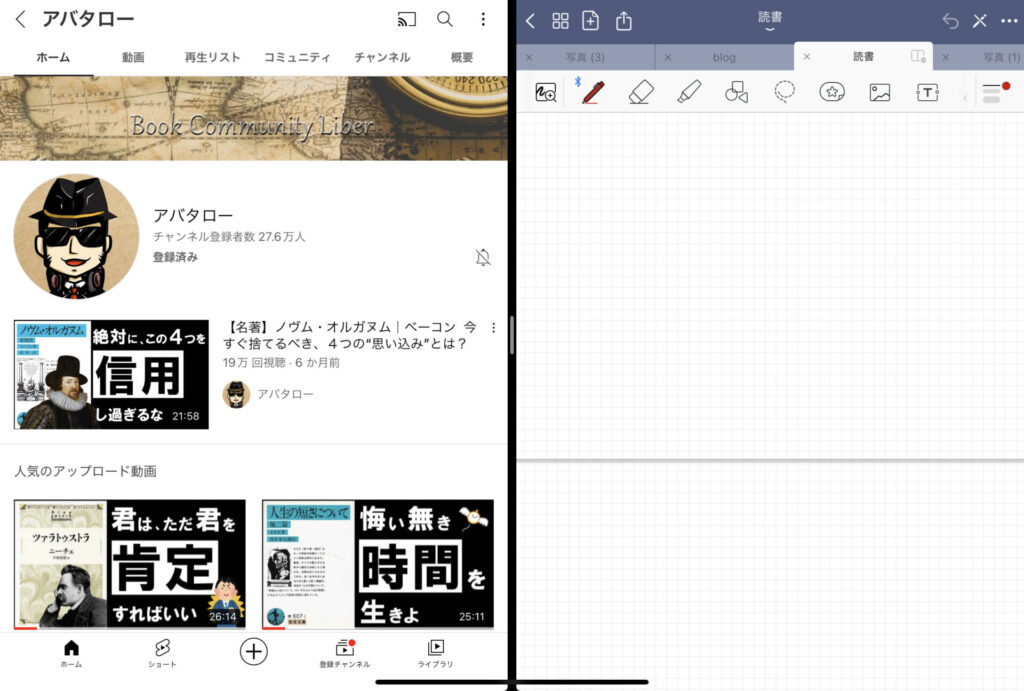Close the 写真 (1) tab
This screenshot has height=691, width=1024.
coord(946,57)
